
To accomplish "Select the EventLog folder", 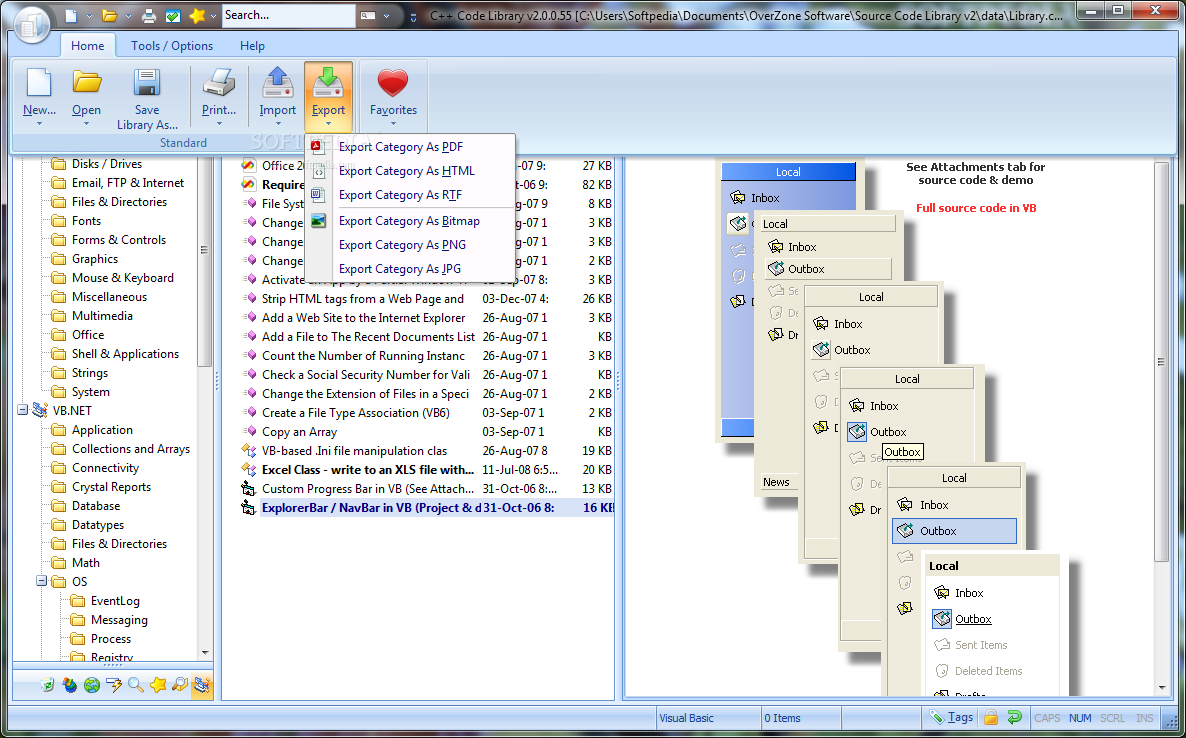I will click(115, 600).
